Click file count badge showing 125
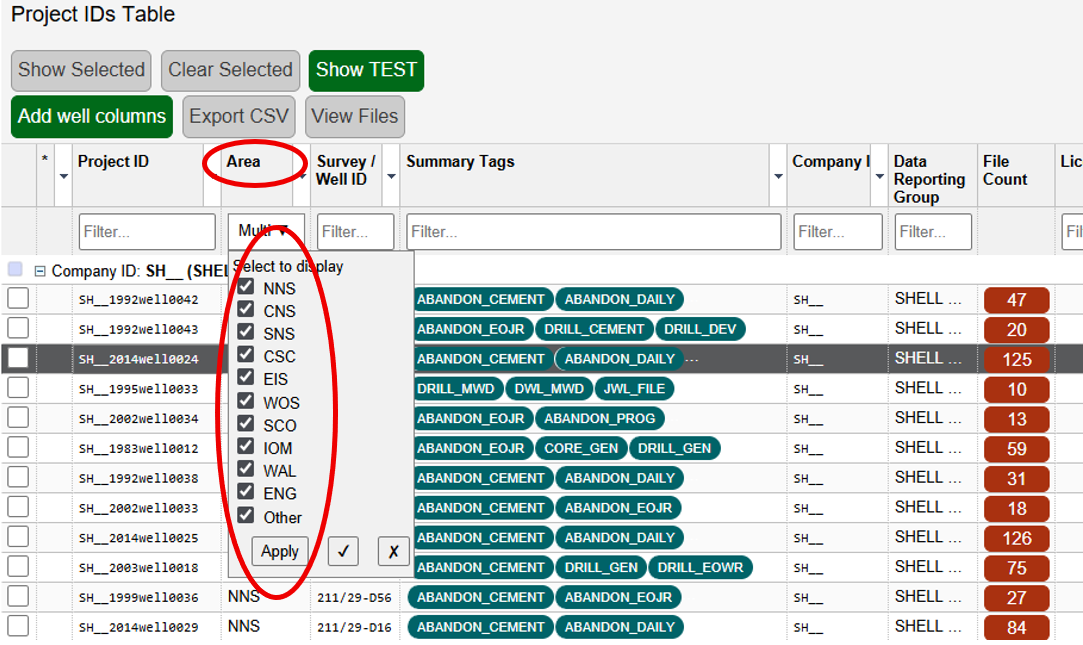This screenshot has height=645, width=1083. [x=1017, y=359]
